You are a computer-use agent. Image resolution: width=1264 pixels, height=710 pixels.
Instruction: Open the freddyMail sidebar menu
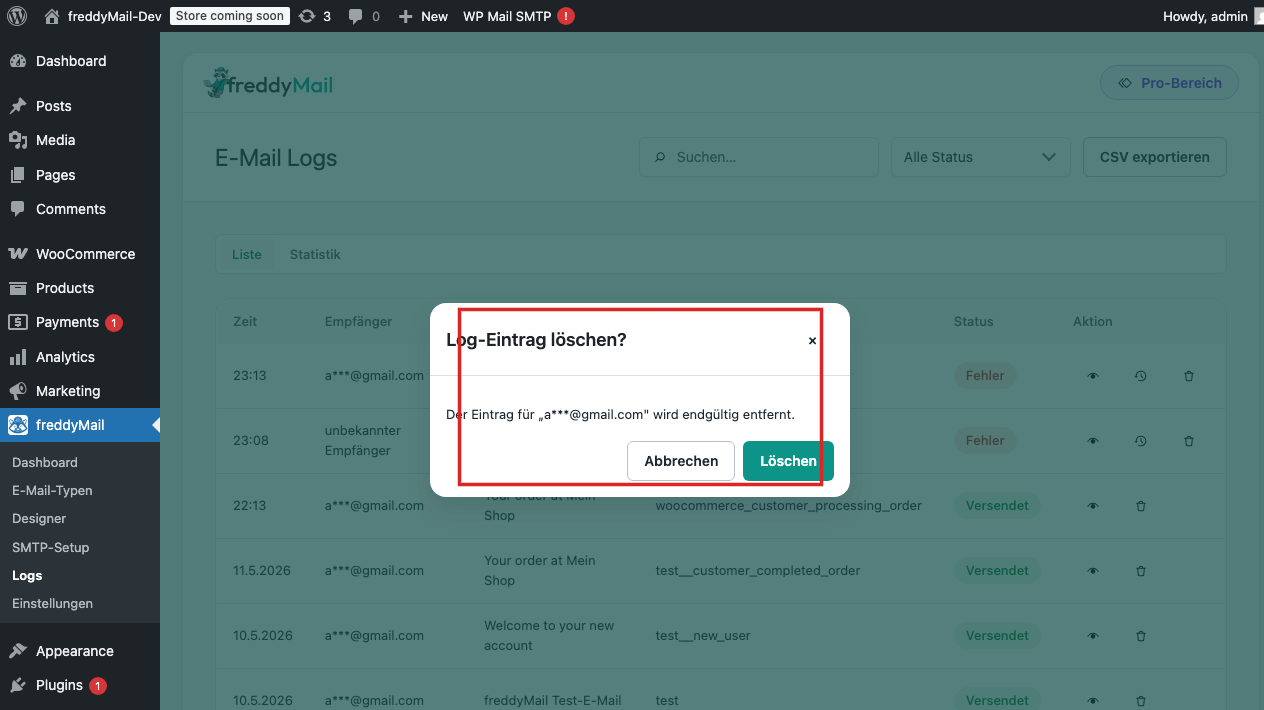point(80,425)
